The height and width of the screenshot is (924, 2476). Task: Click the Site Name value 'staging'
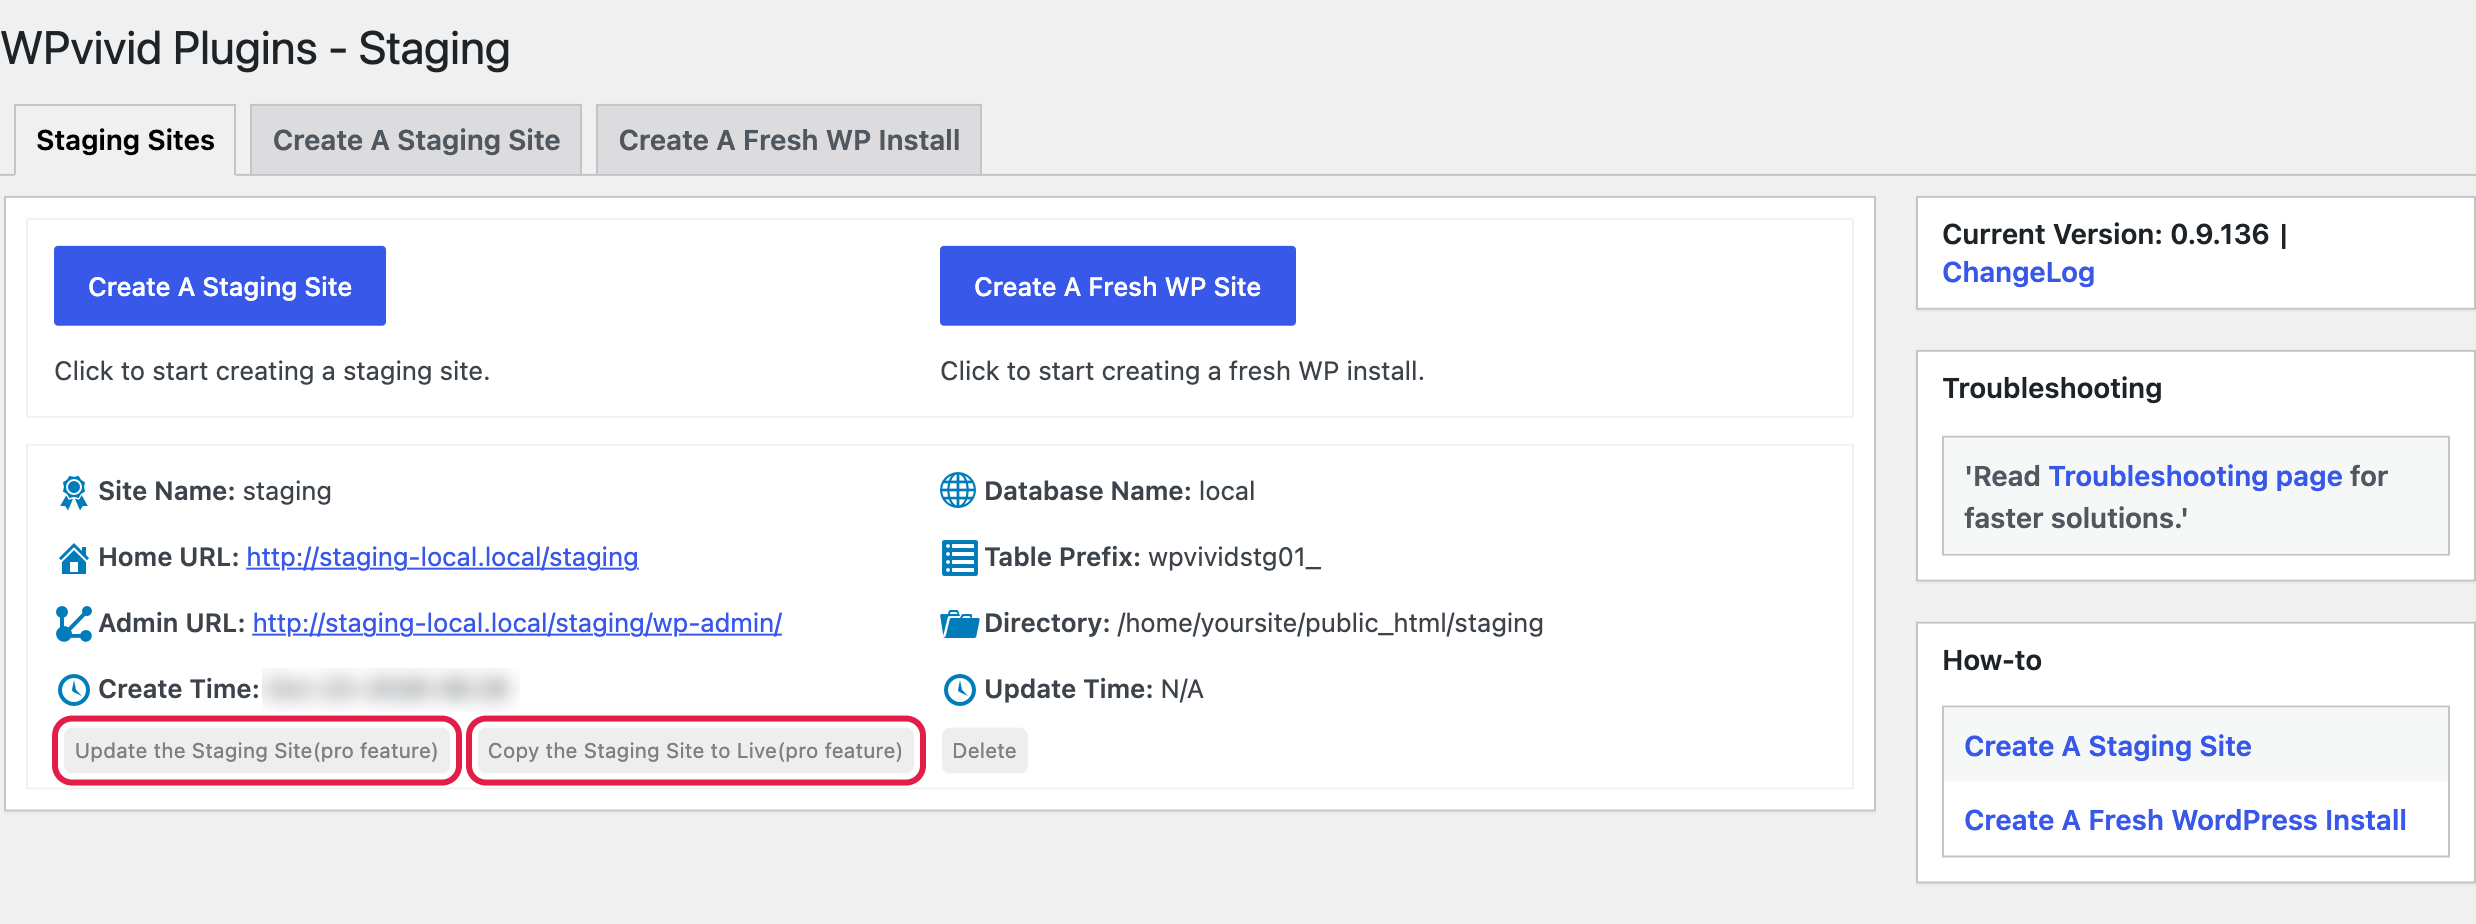pos(287,491)
